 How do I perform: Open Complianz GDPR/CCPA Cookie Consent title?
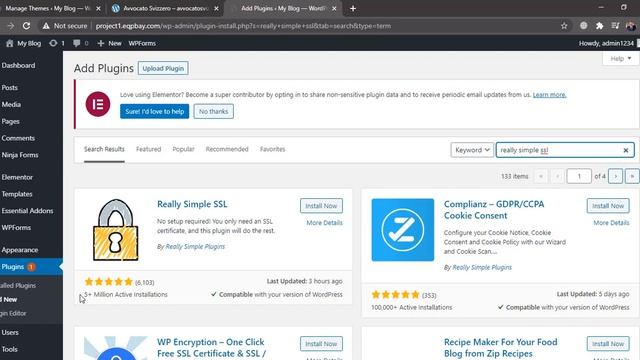[494, 210]
